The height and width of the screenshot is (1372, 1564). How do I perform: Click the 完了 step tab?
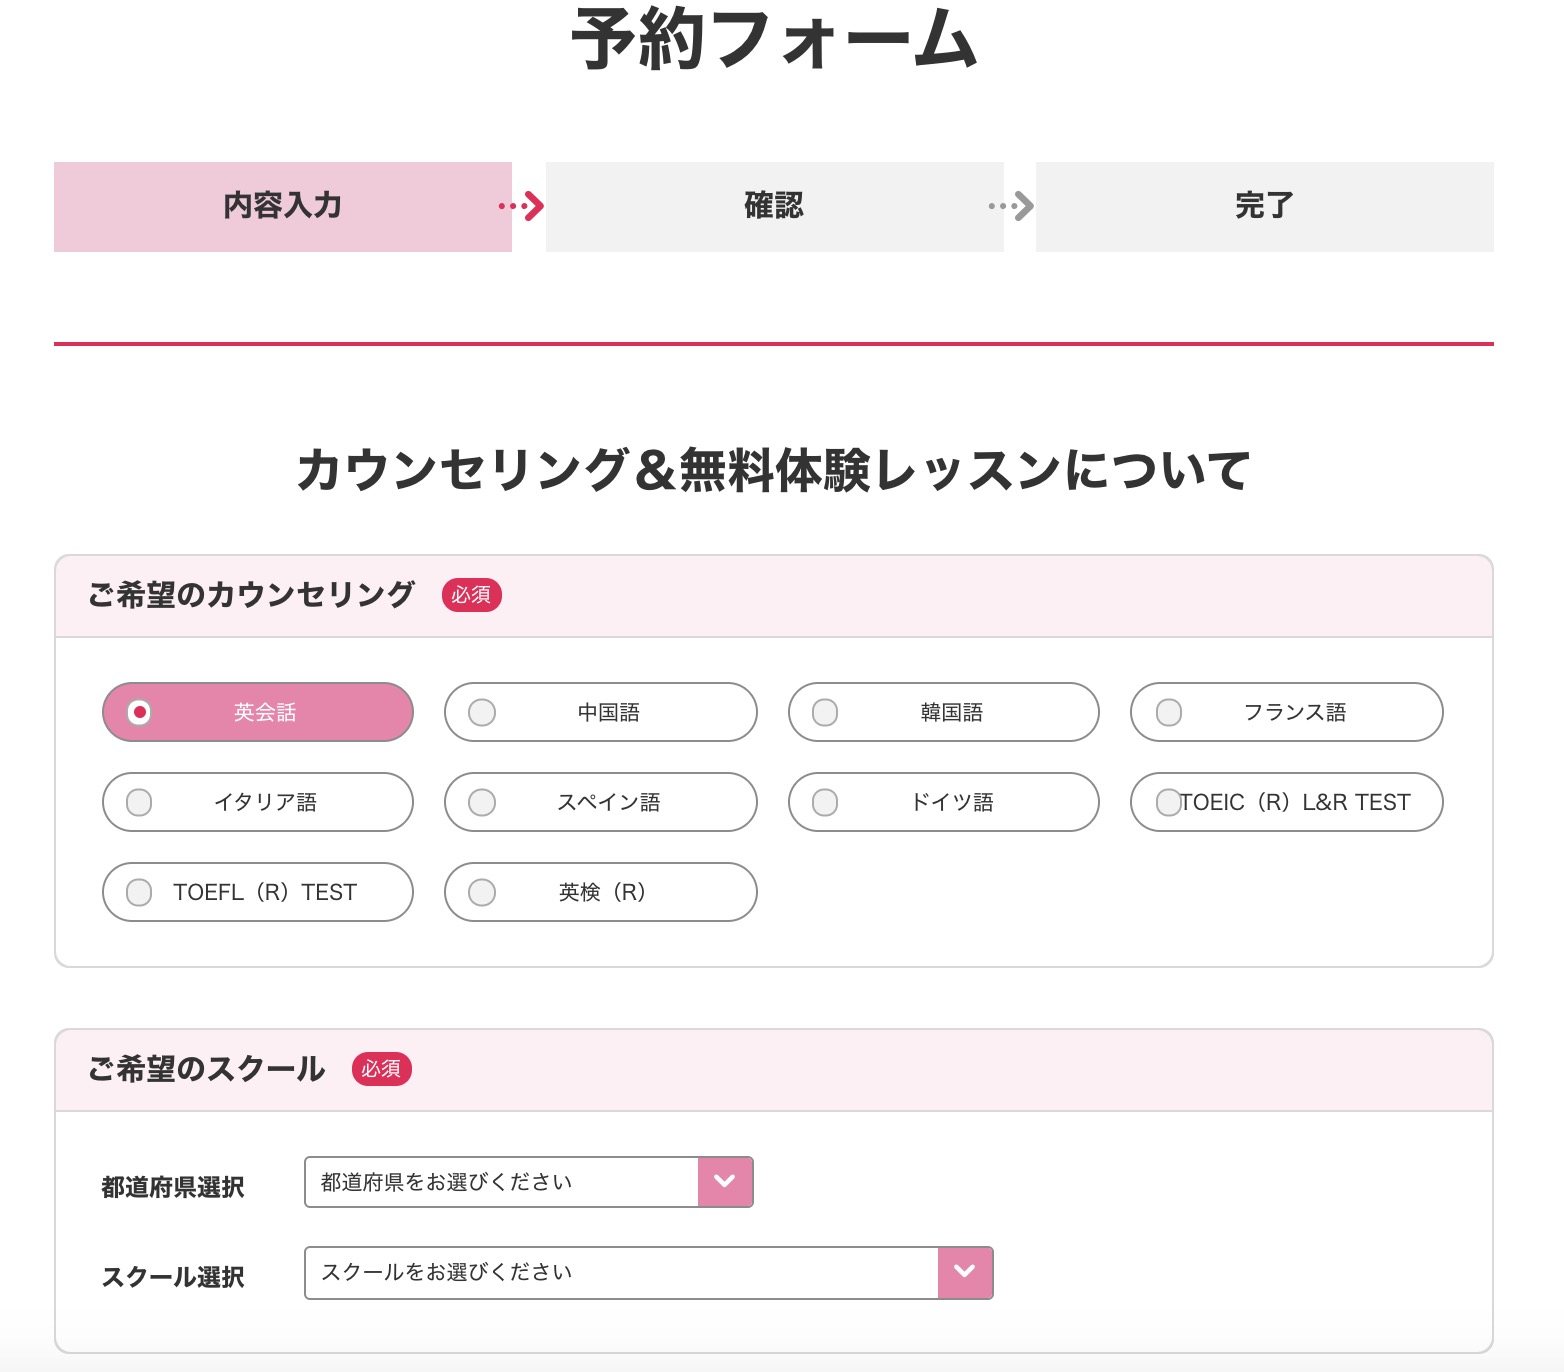point(1264,206)
